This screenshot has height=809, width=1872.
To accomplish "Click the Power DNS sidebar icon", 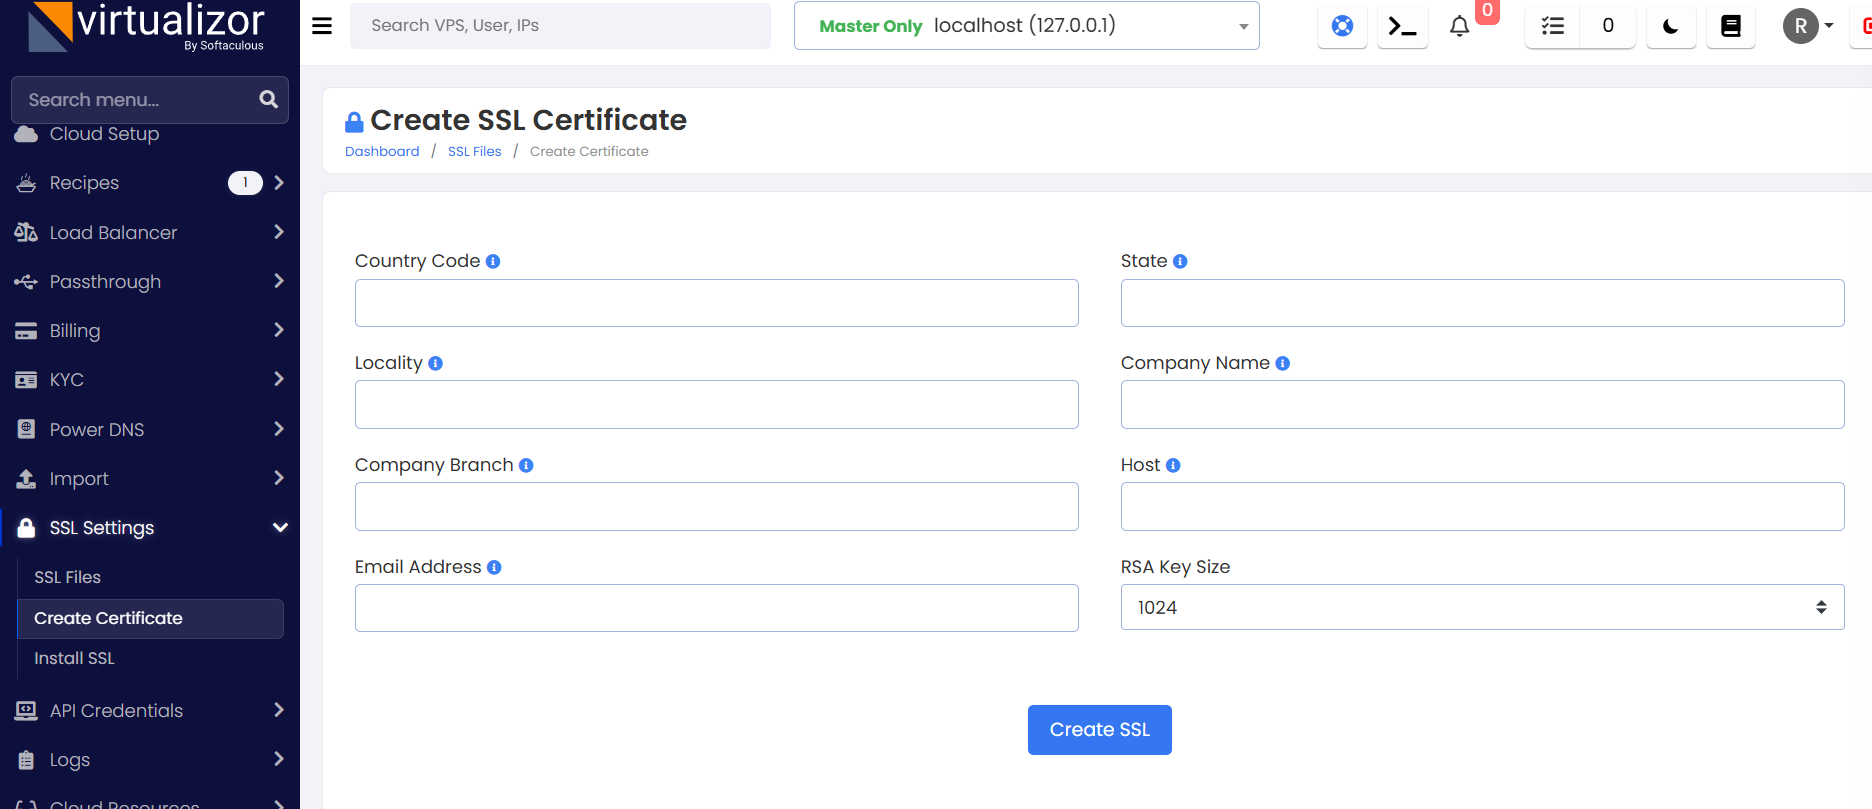I will click(26, 429).
